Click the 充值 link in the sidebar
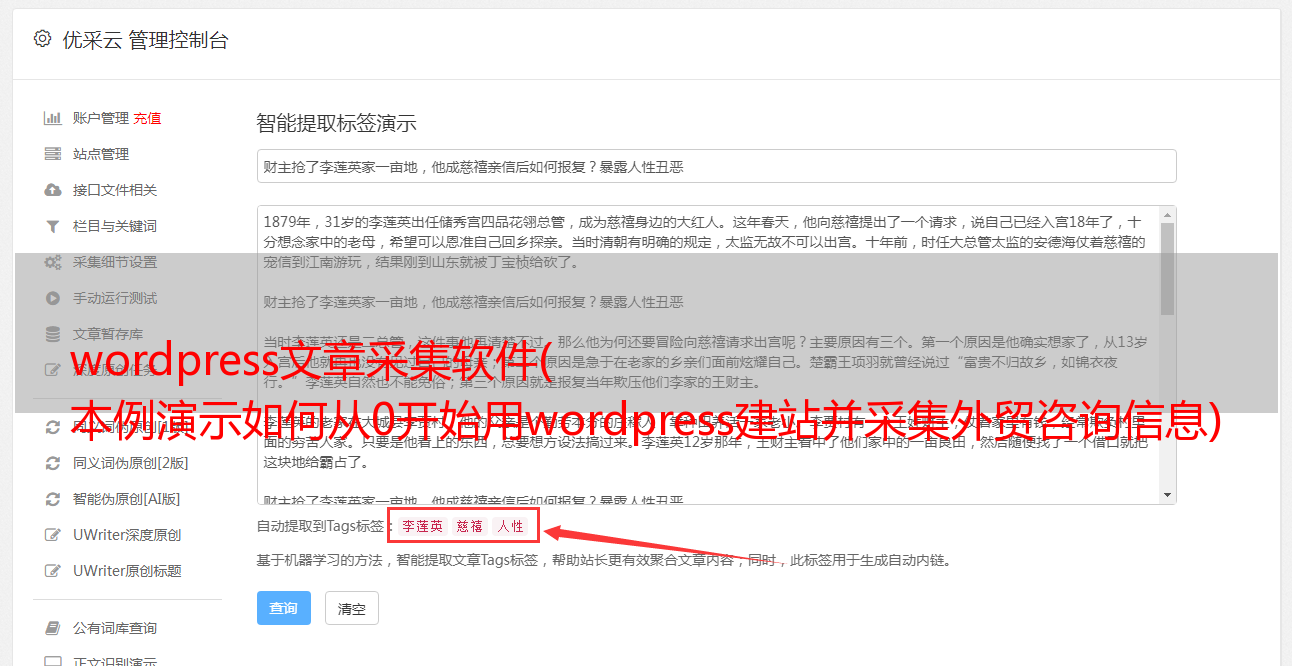1292x666 pixels. pos(147,118)
